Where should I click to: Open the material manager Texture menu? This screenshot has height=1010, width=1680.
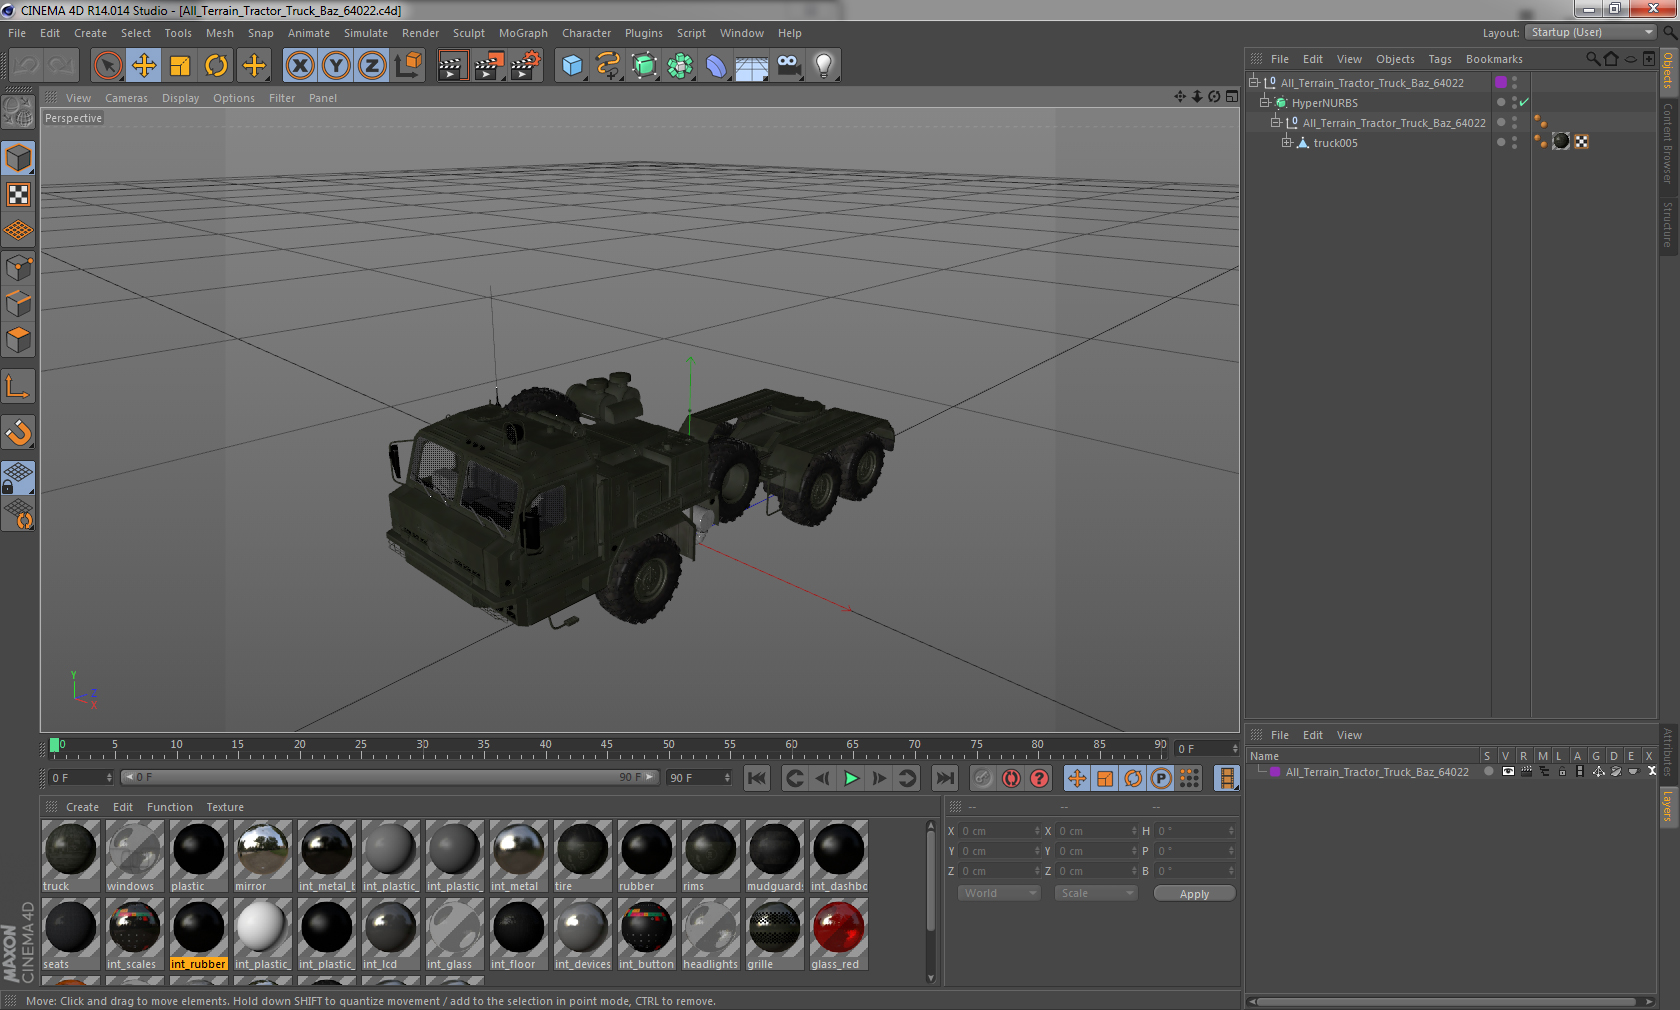[x=225, y=807]
